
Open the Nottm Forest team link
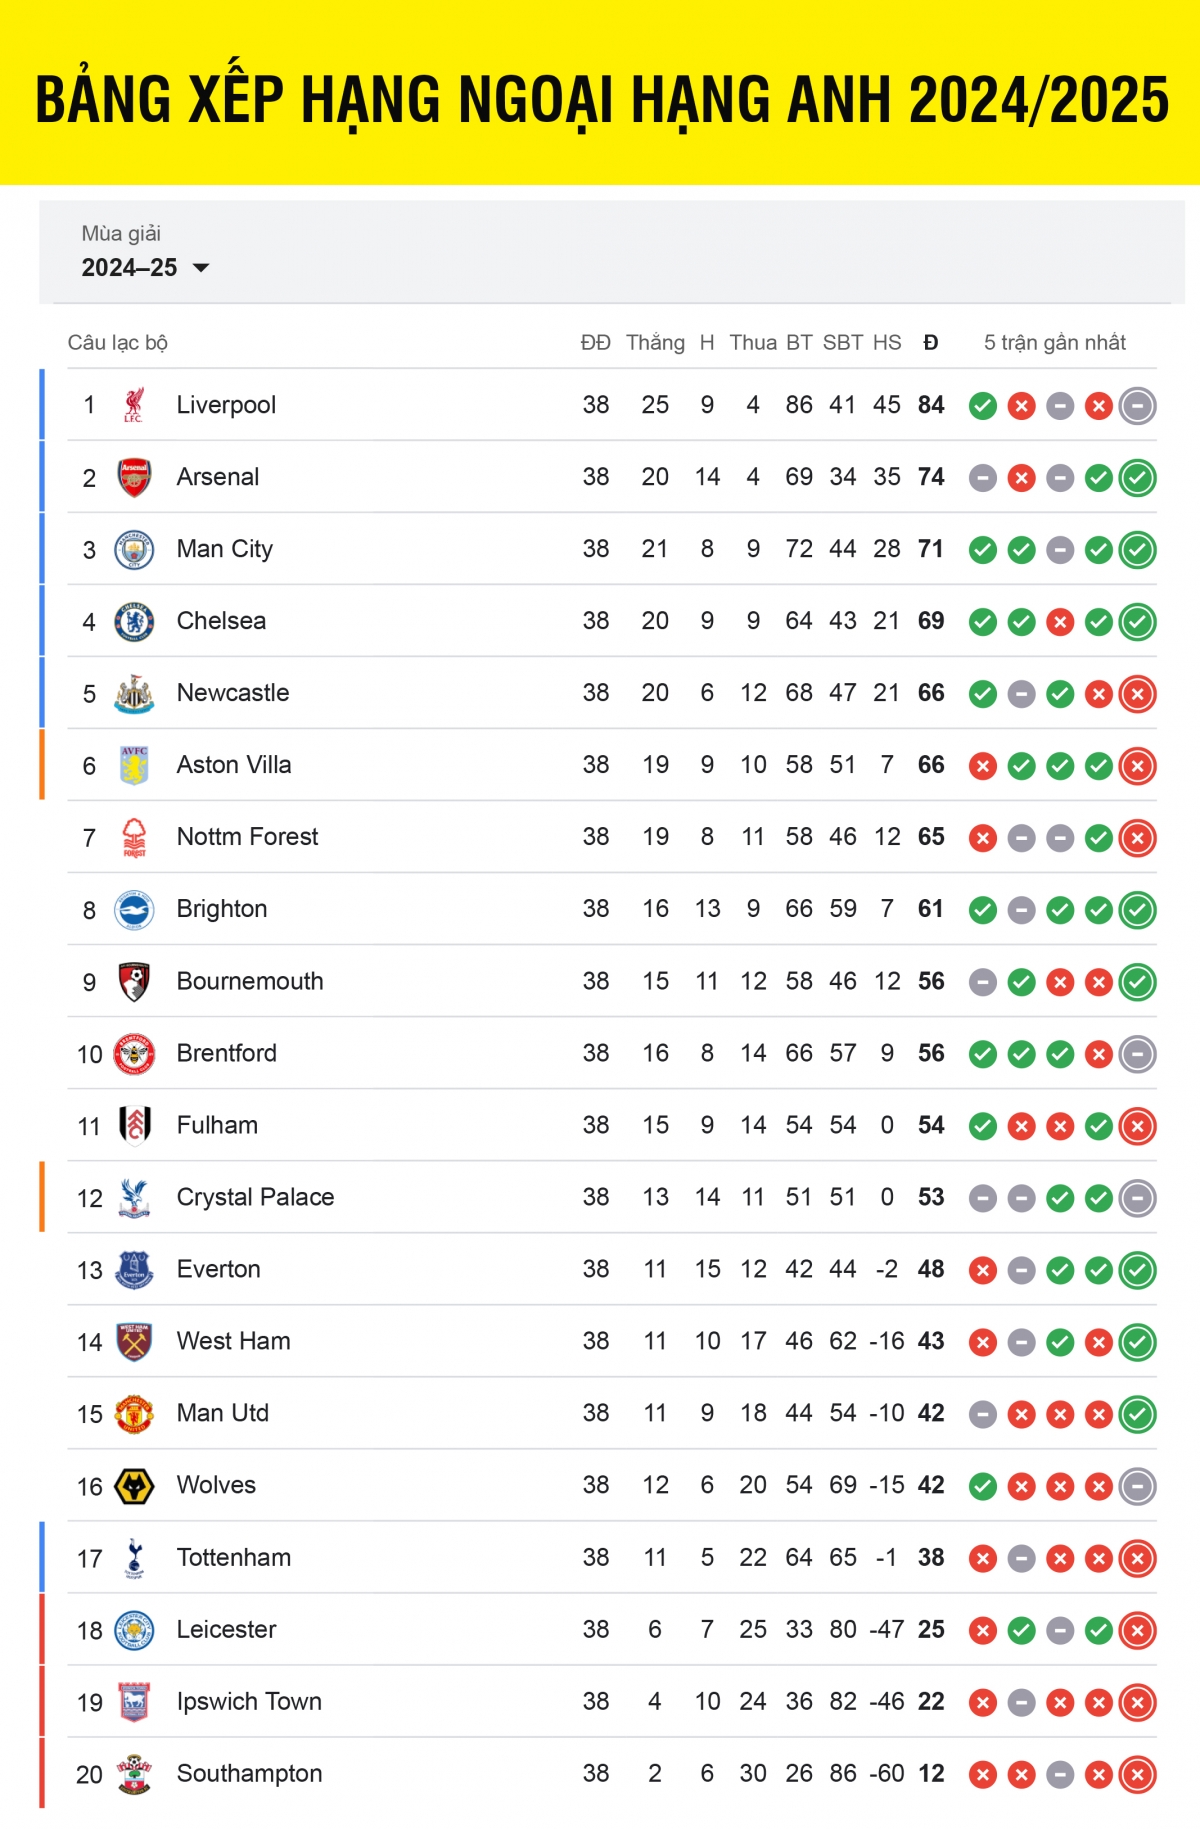point(247,837)
